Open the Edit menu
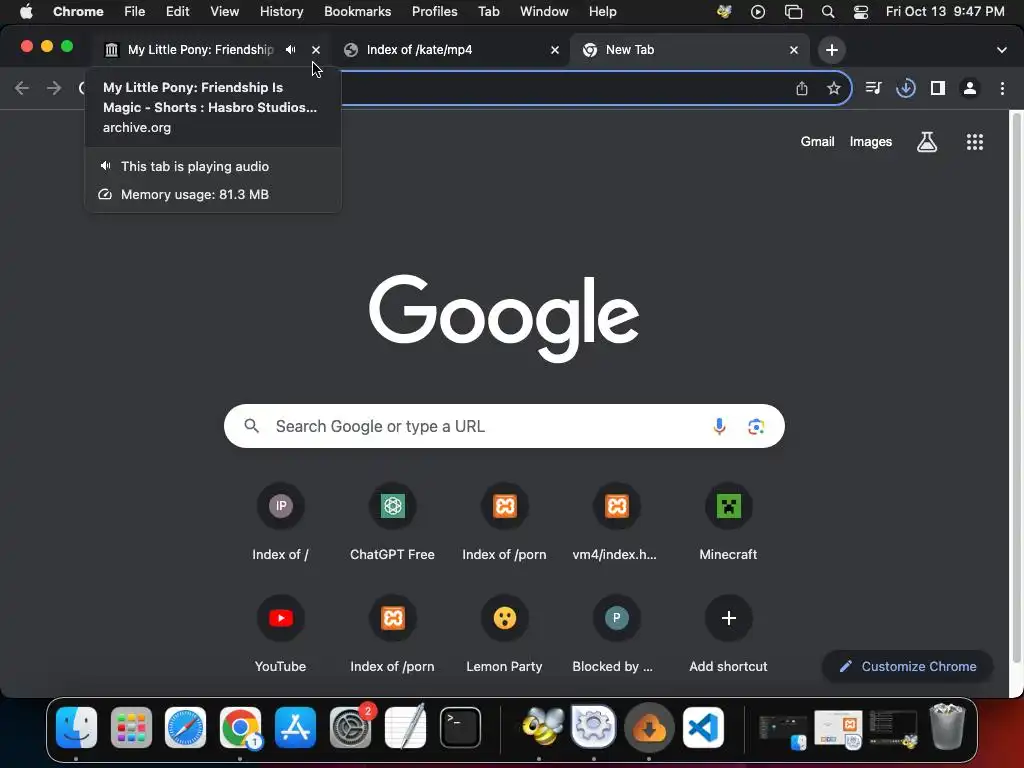Screen dimensions: 1024x768 coord(177,12)
